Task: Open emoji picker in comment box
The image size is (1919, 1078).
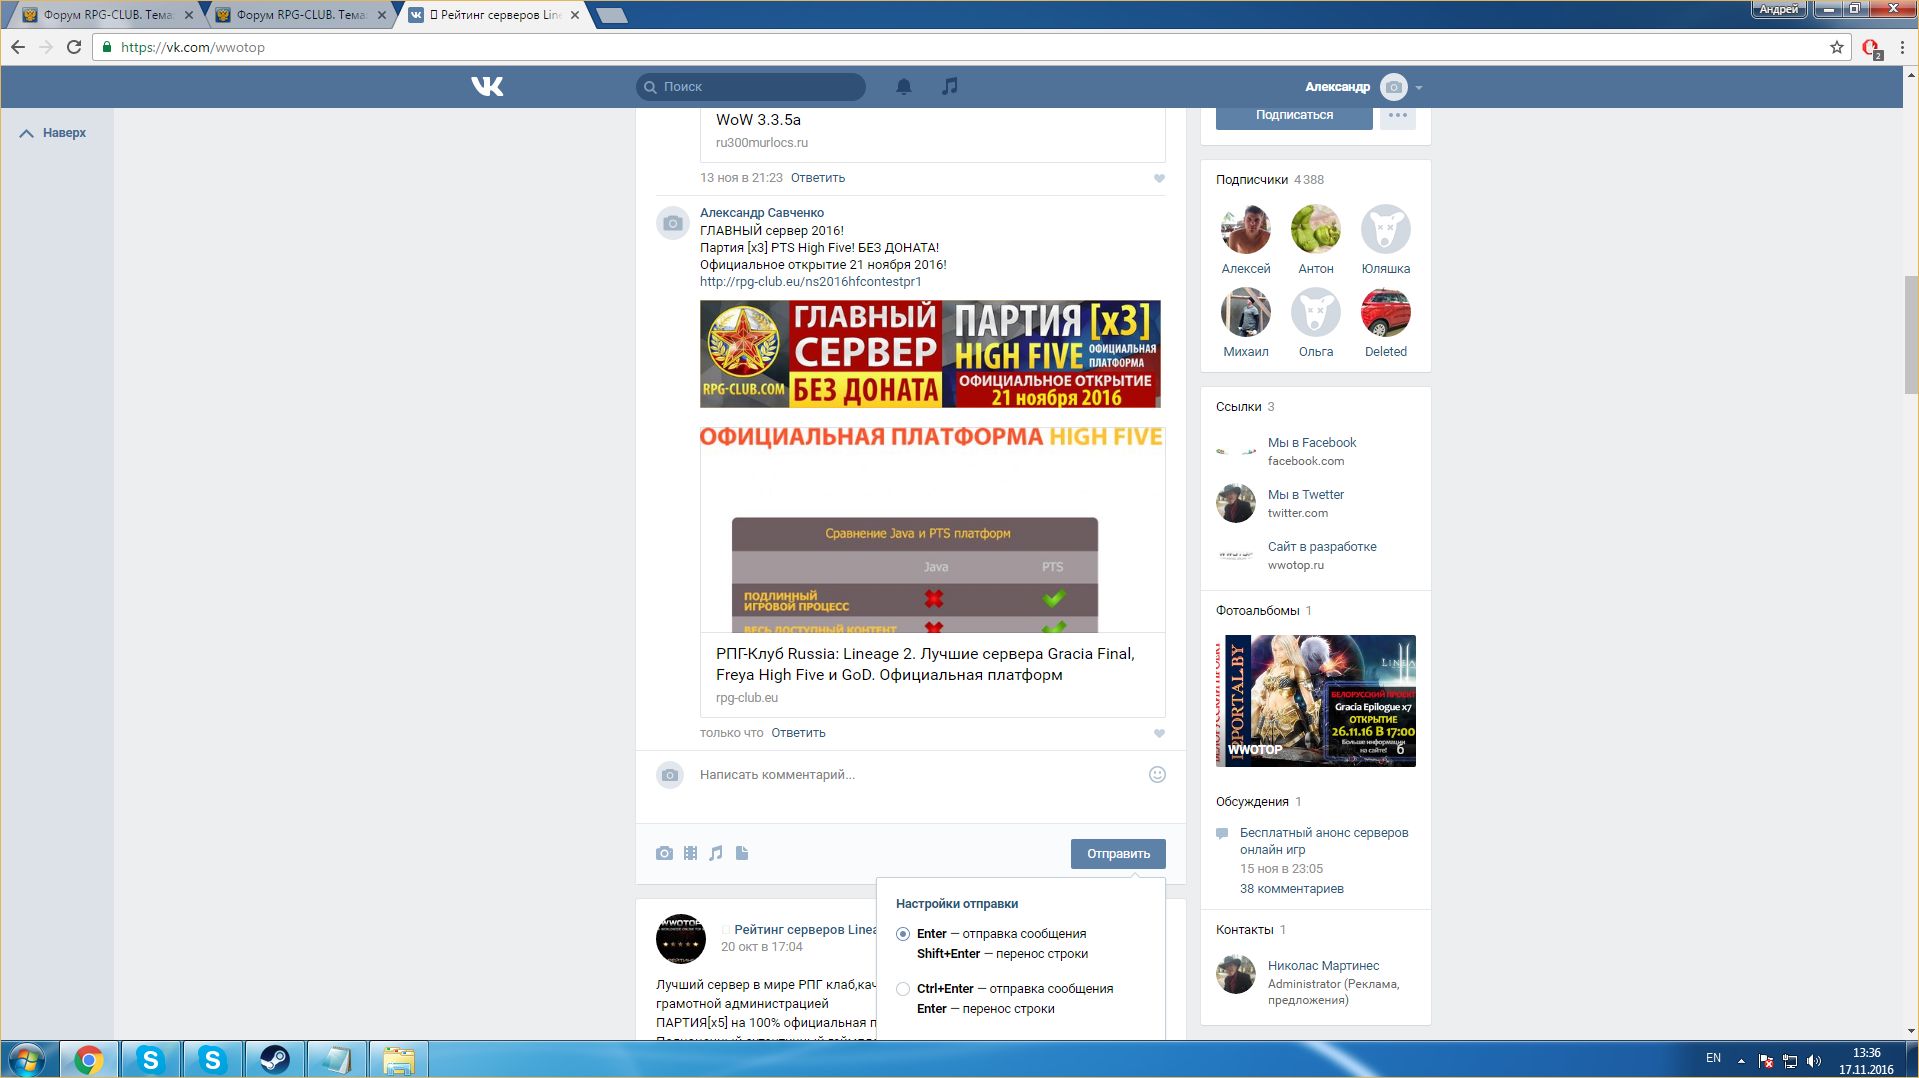Action: pos(1157,774)
